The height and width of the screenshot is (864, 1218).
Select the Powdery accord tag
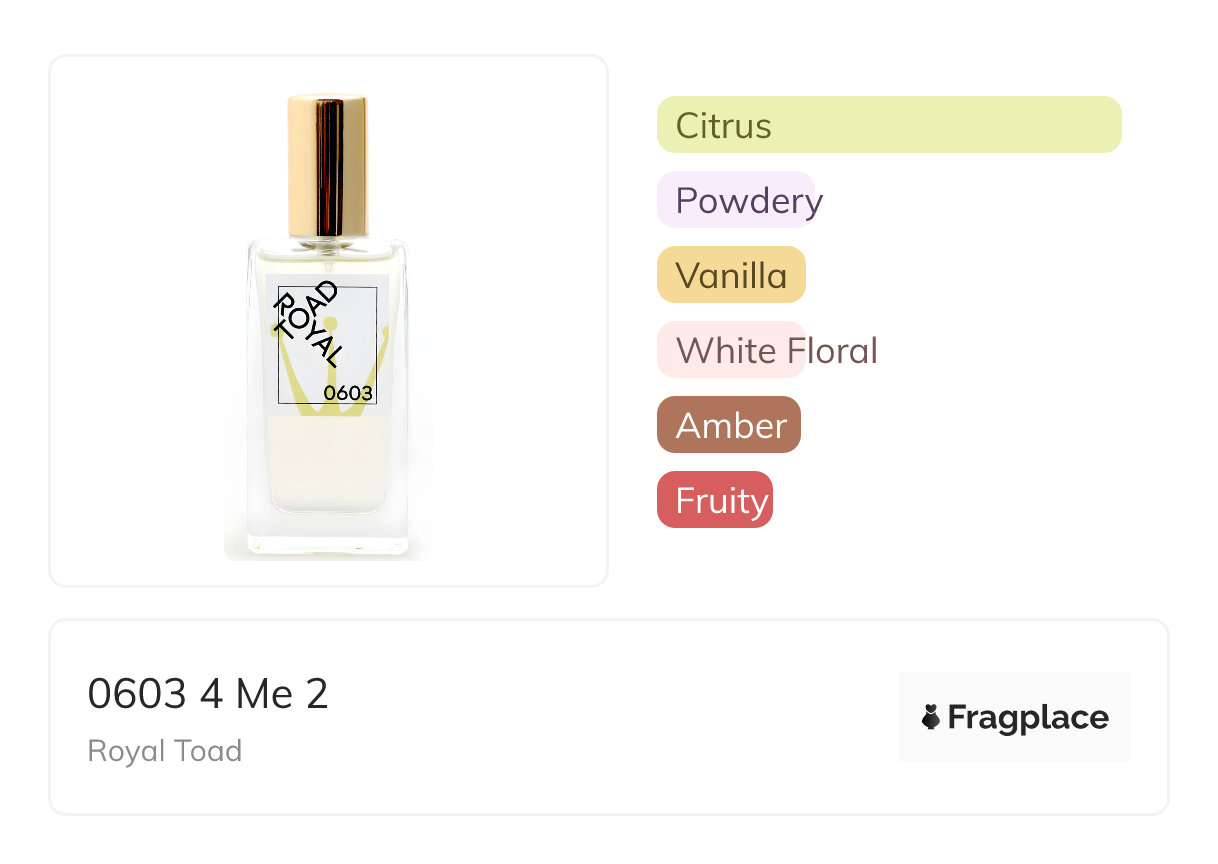coord(738,200)
